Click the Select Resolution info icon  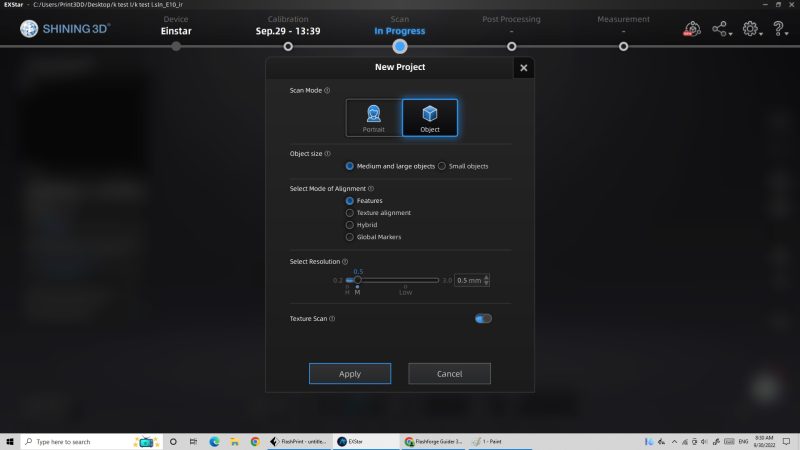(345, 261)
